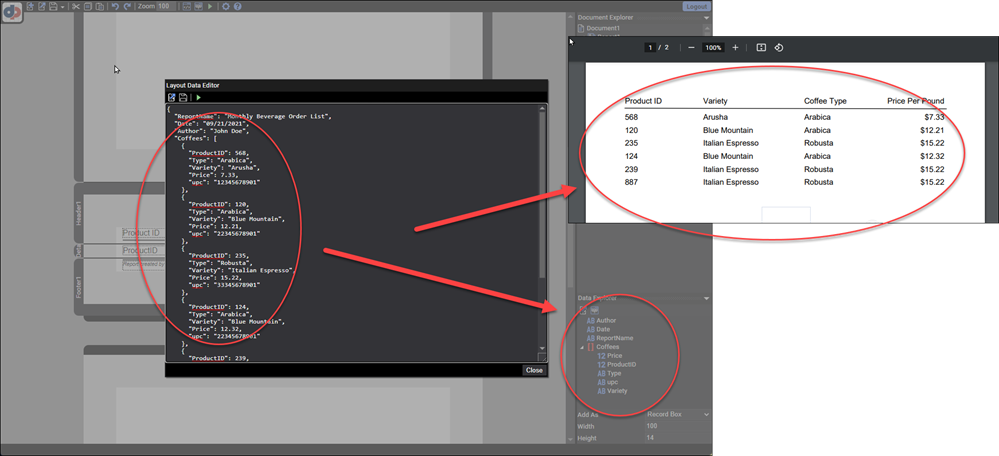Image resolution: width=999 pixels, height=456 pixels.
Task: Click the Redo arrow icon
Action: pos(126,6)
